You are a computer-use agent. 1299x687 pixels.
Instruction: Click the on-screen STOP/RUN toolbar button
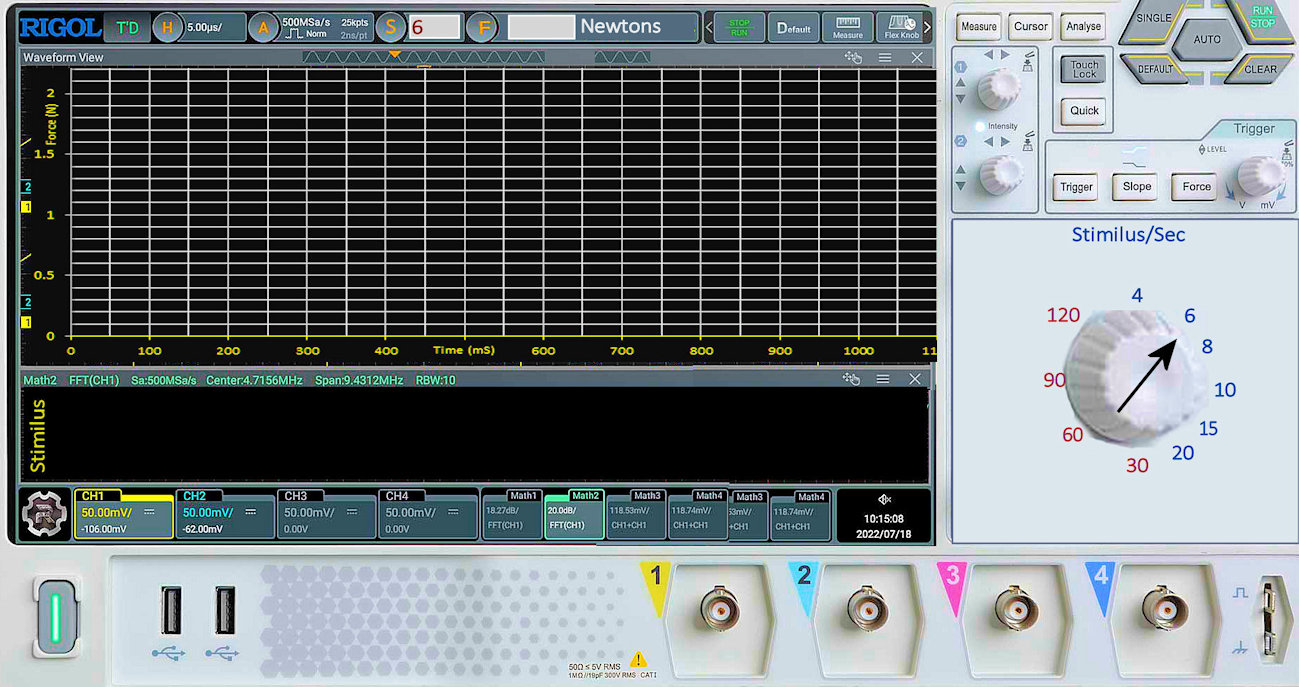point(739,27)
